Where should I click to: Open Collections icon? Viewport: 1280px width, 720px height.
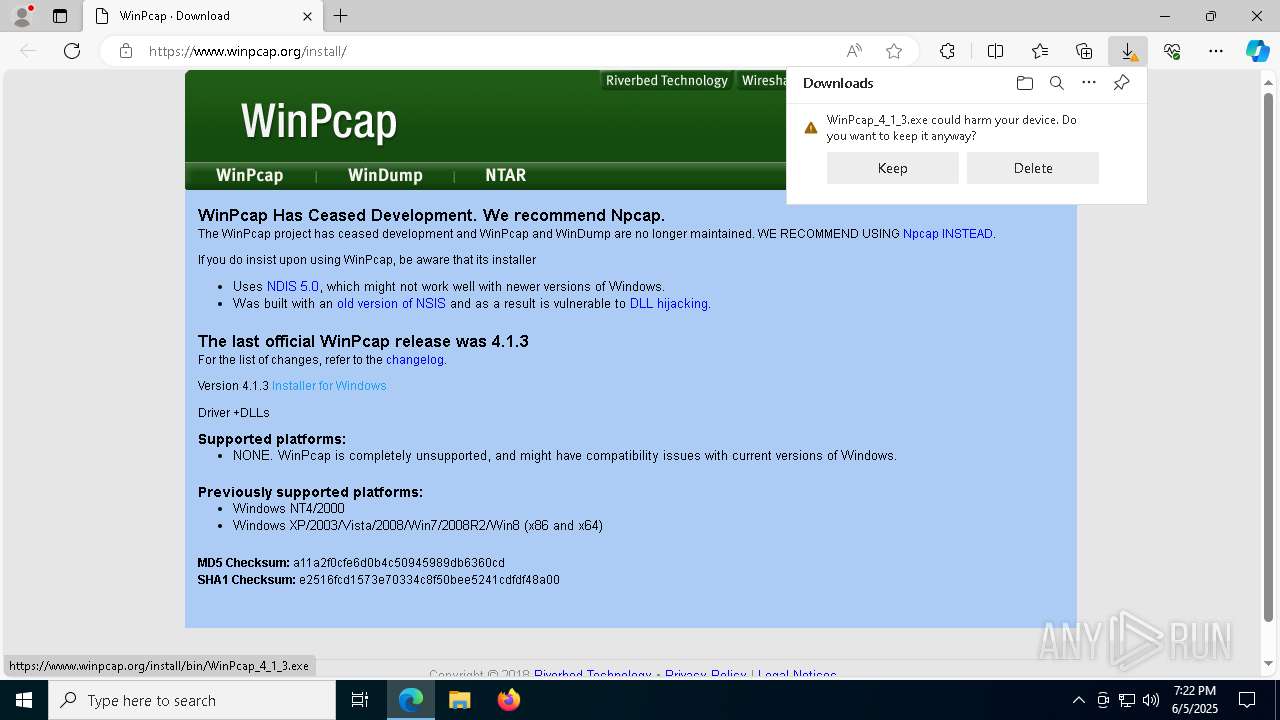[x=1084, y=51]
